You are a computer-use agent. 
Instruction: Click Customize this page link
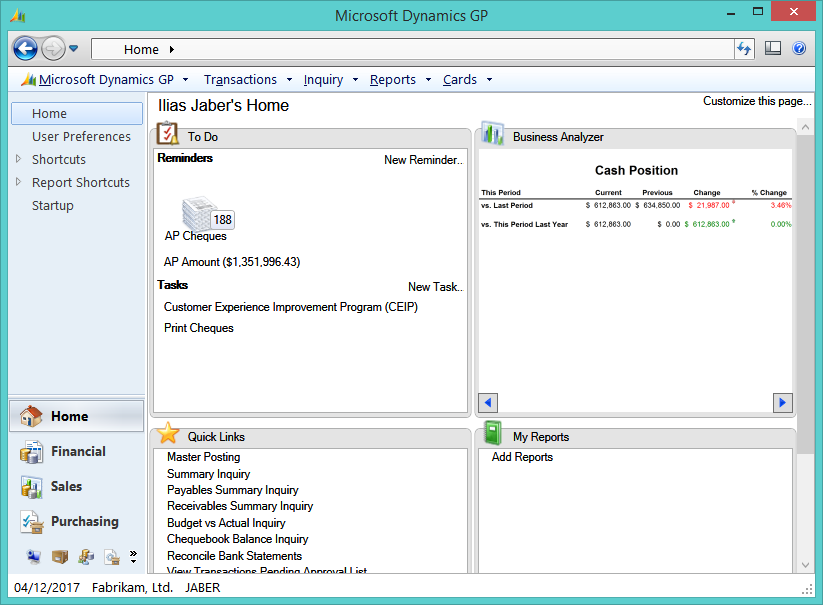click(757, 101)
